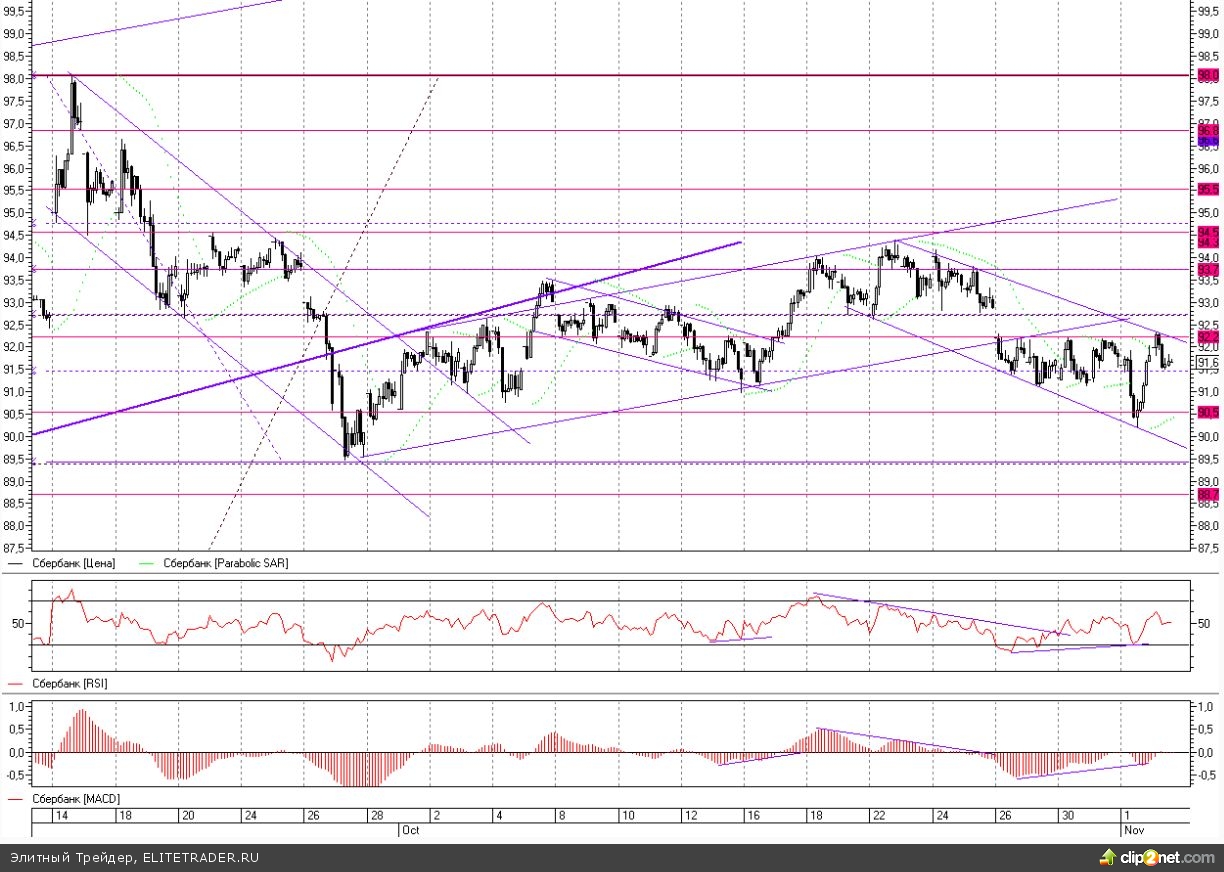Click the 88.7 price level tag
Image resolution: width=1224 pixels, height=872 pixels.
tap(1208, 494)
